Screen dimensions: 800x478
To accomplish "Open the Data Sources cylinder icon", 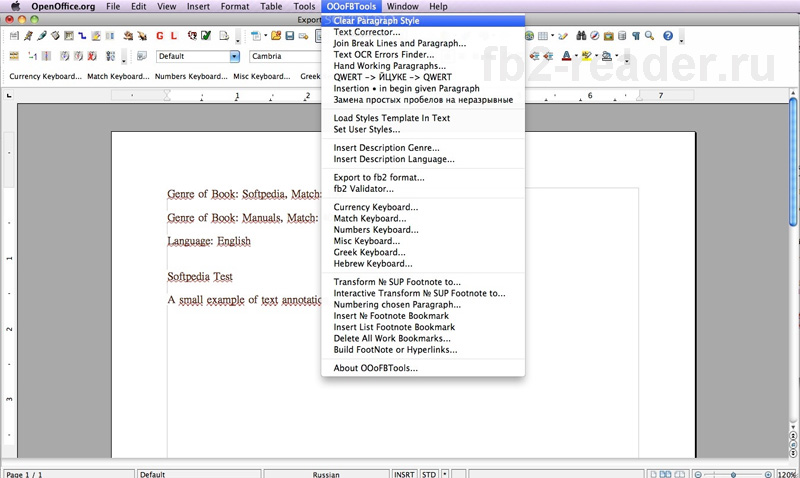I will (x=622, y=36).
